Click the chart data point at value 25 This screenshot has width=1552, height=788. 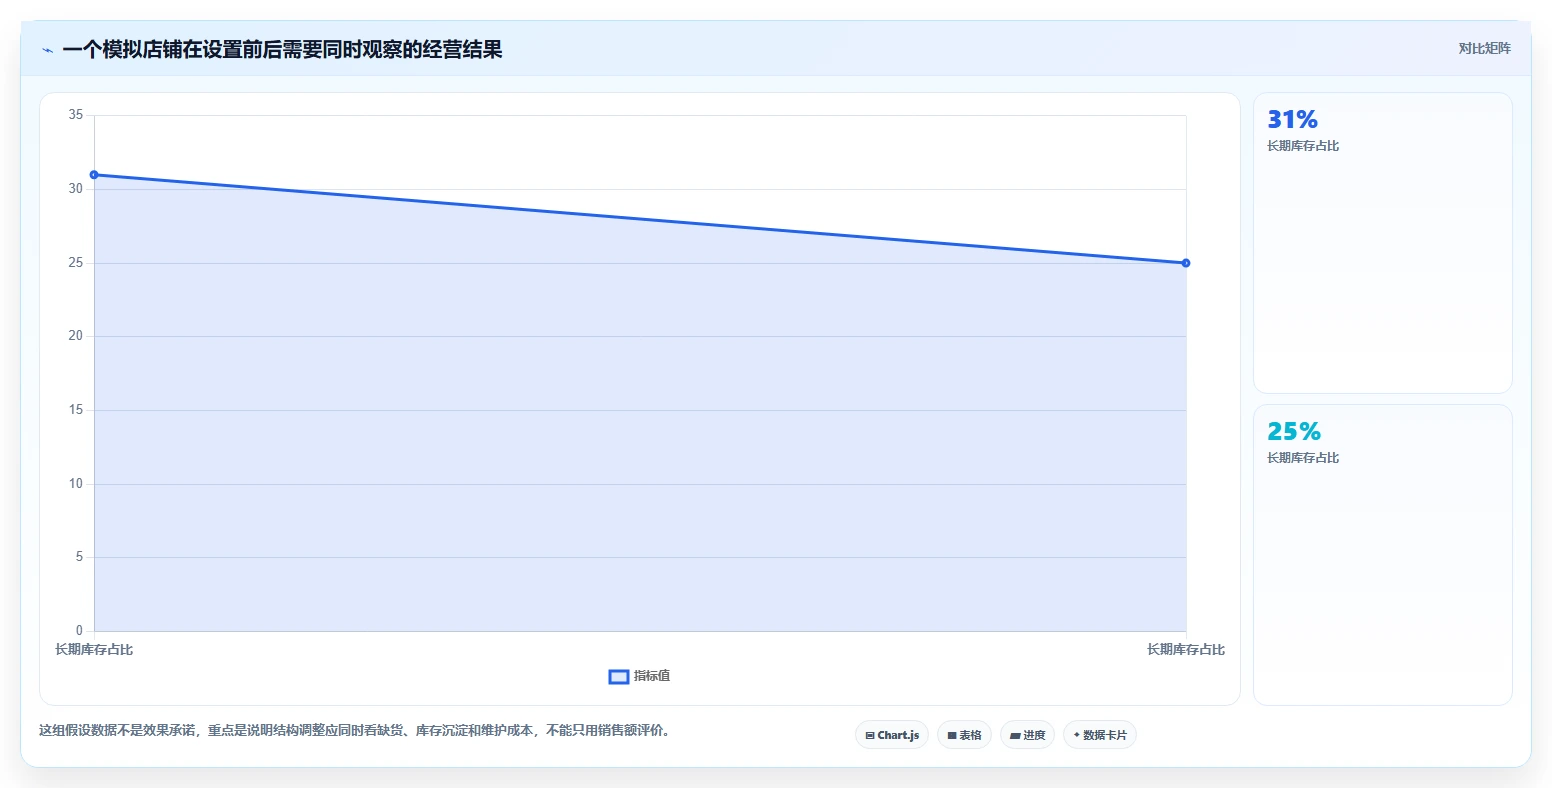(1186, 263)
